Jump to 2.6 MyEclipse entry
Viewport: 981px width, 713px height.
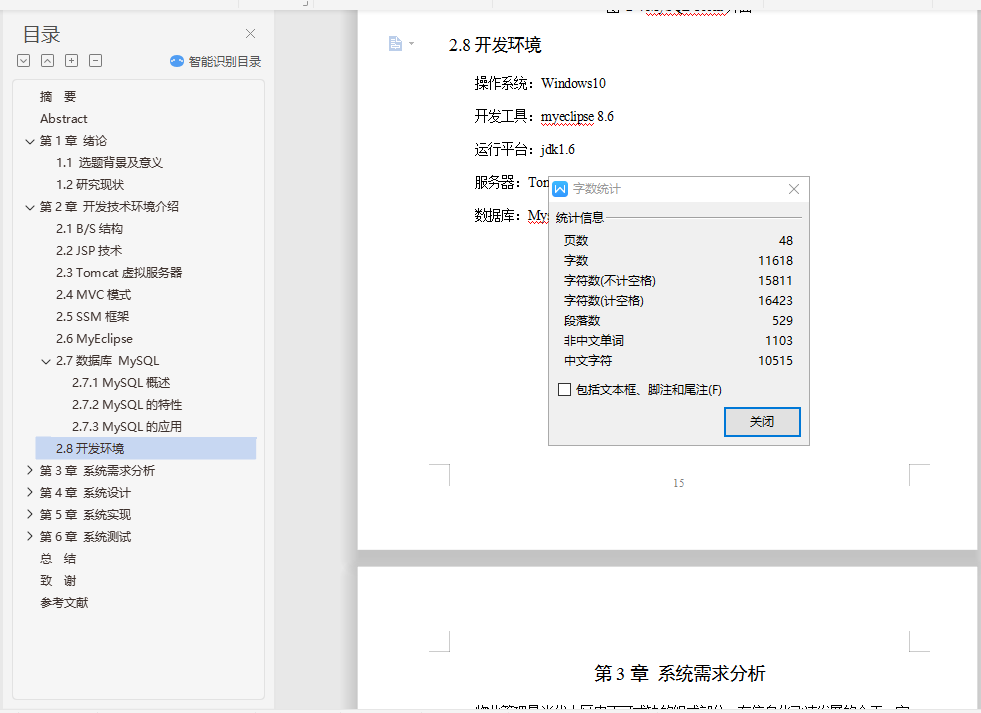(94, 338)
